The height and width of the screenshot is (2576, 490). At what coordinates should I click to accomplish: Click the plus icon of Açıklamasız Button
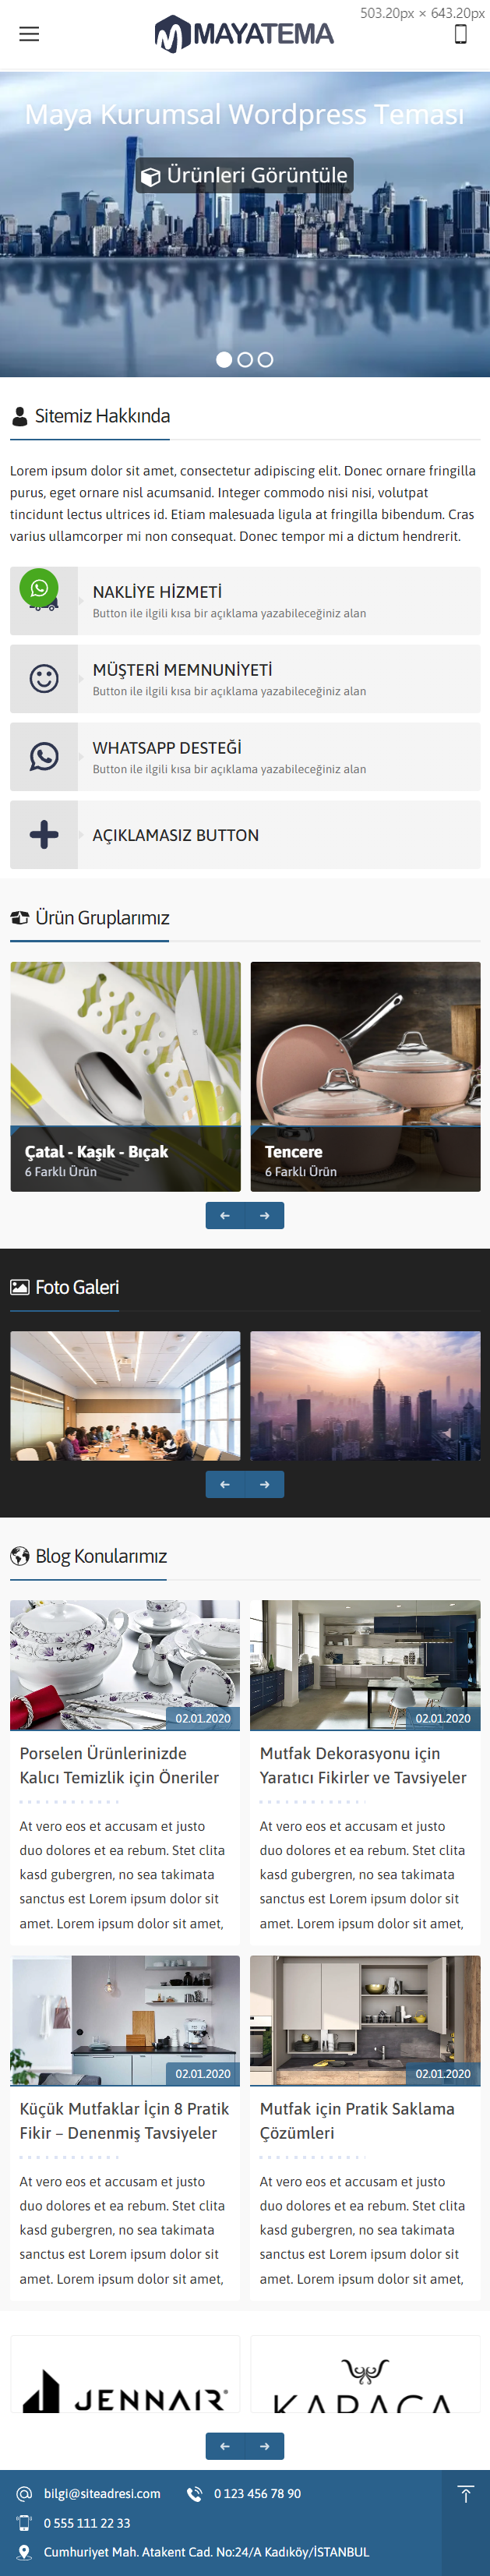[44, 835]
